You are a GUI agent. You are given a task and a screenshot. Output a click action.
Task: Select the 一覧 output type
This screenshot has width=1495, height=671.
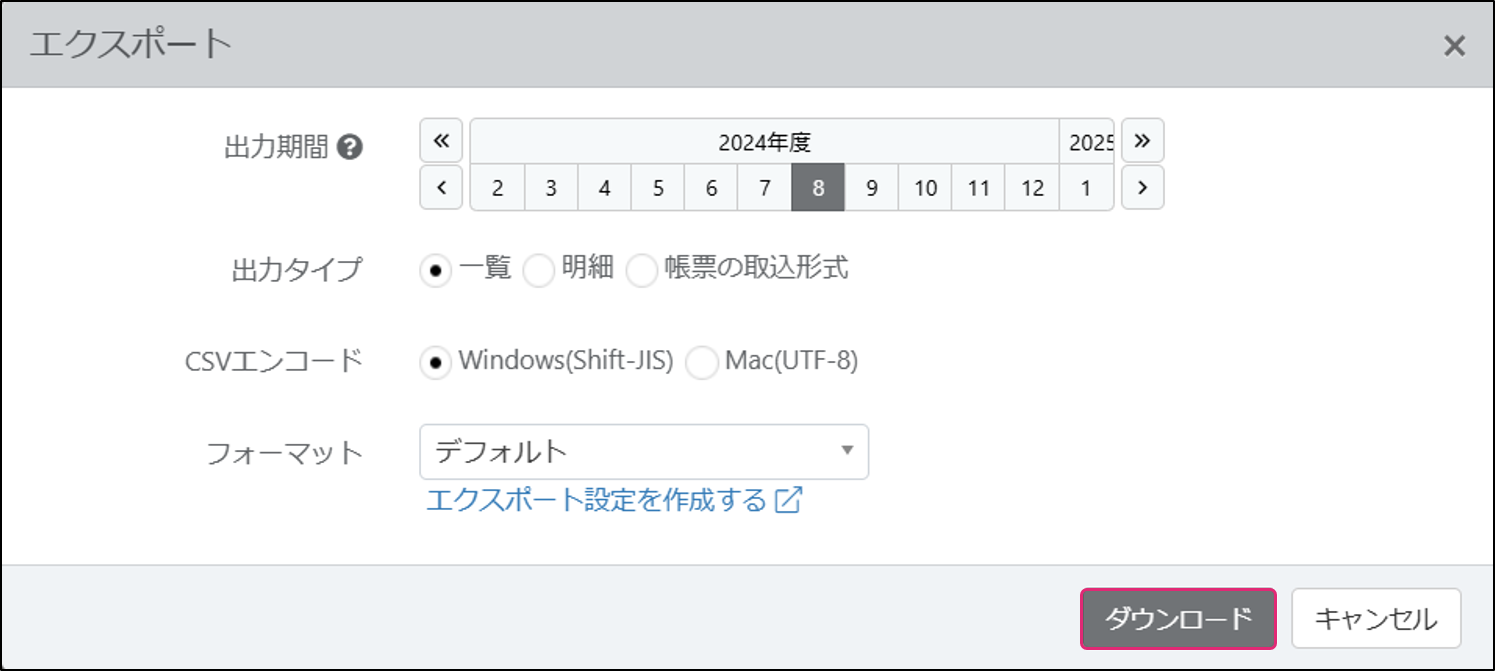435,270
